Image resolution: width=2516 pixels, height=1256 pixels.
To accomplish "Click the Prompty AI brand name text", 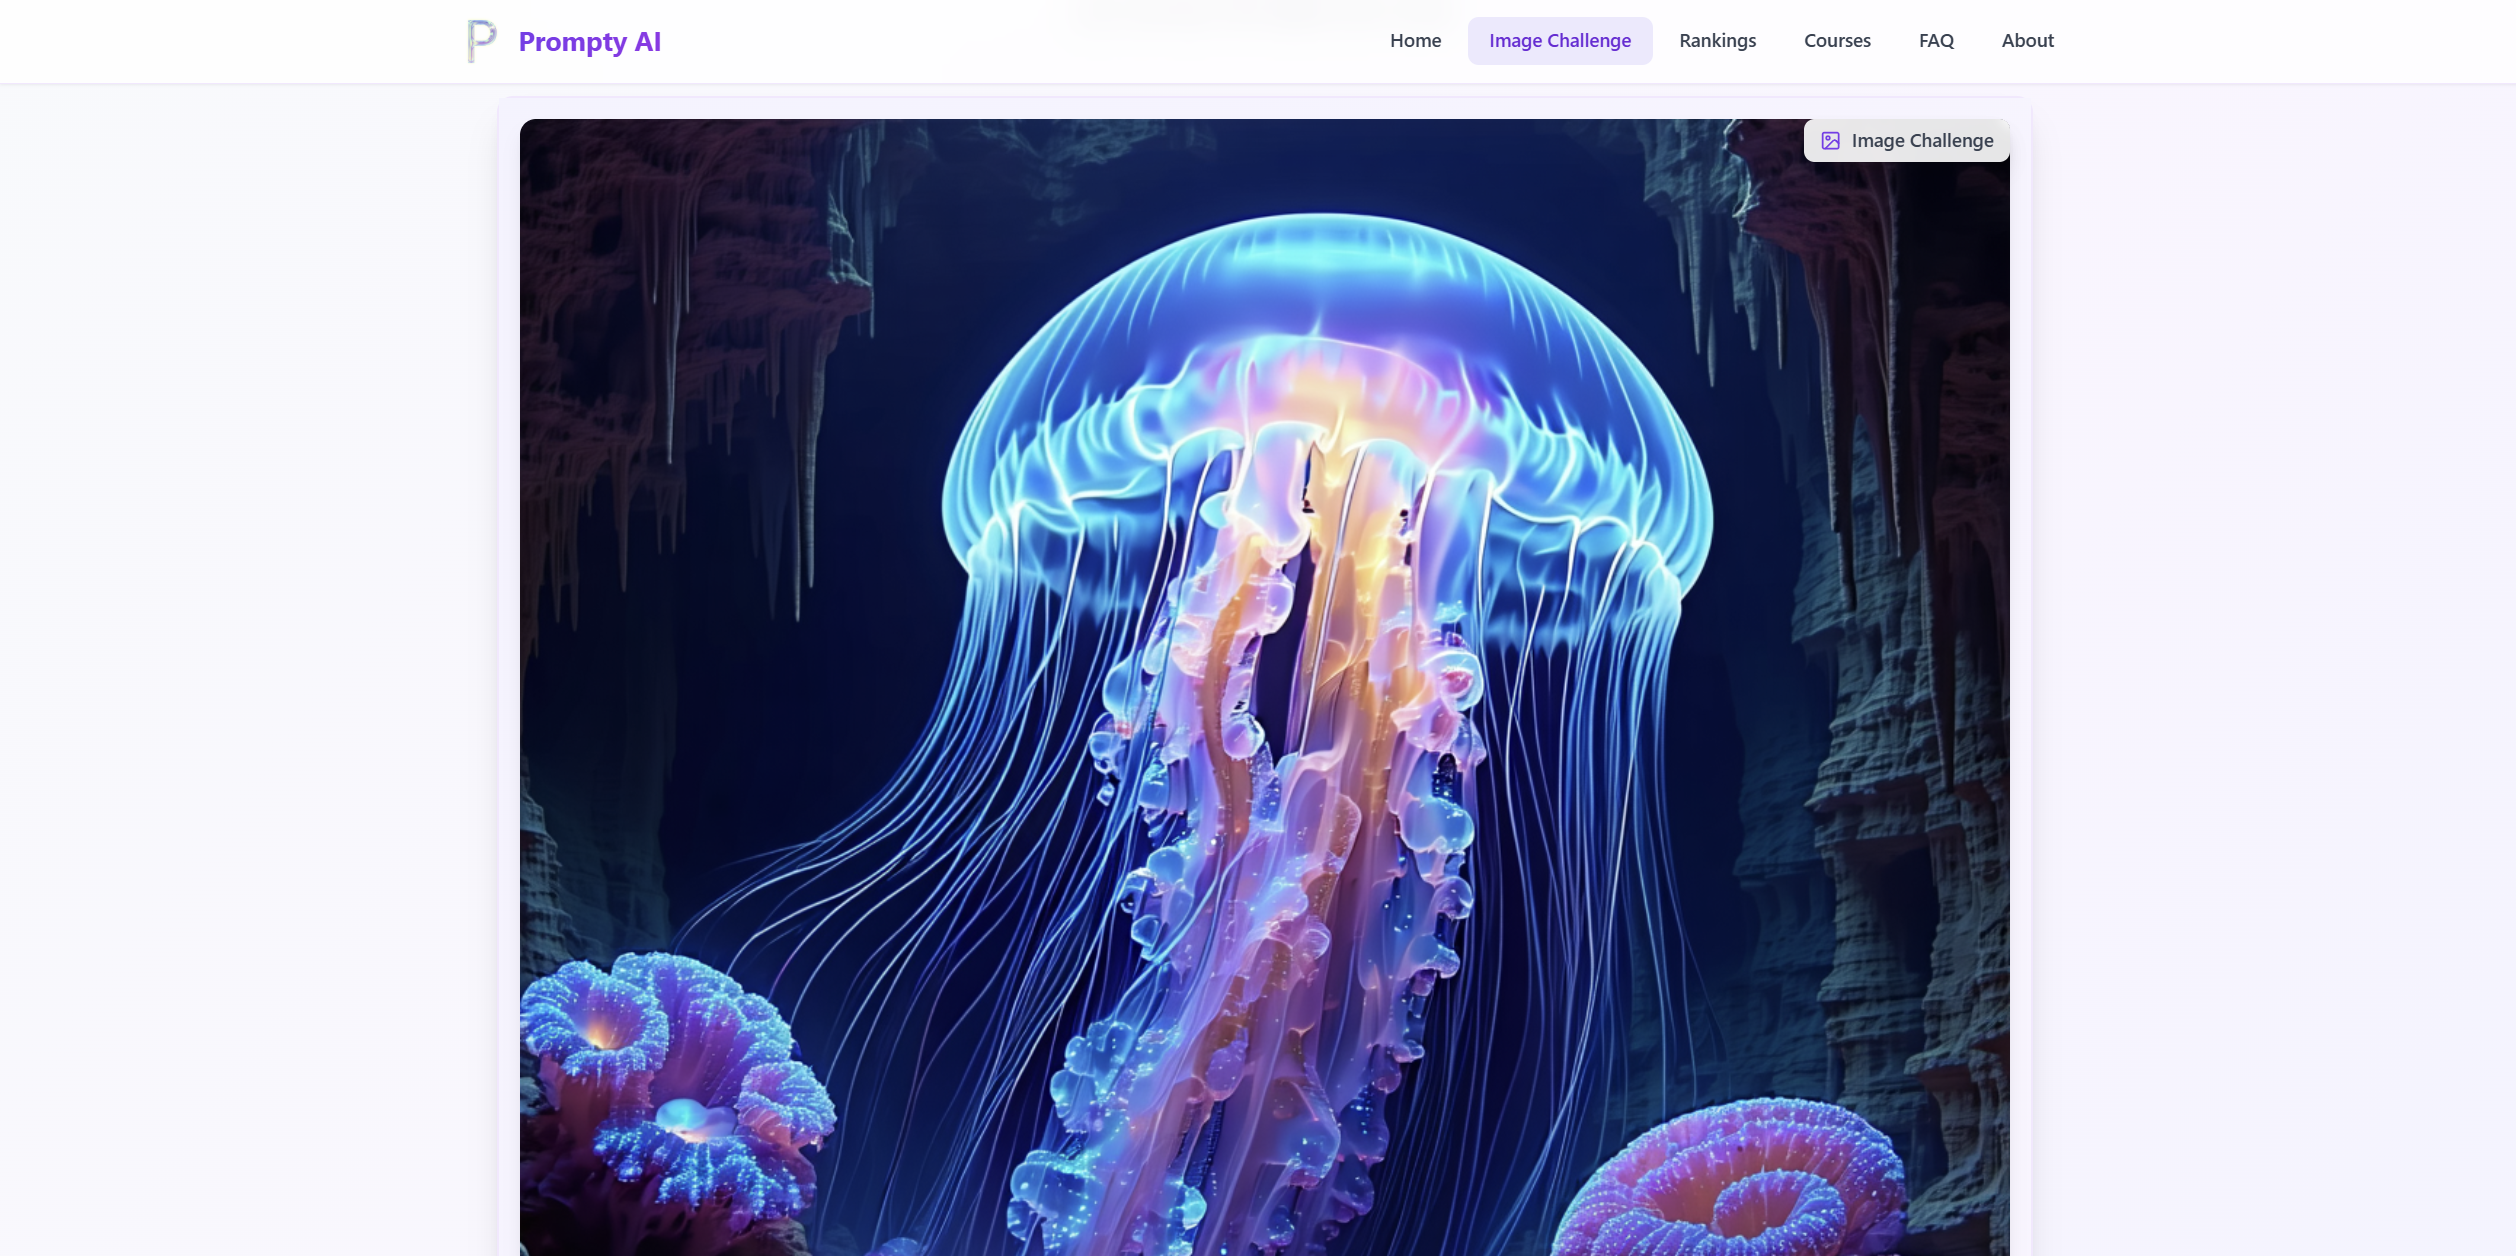I will [x=589, y=42].
